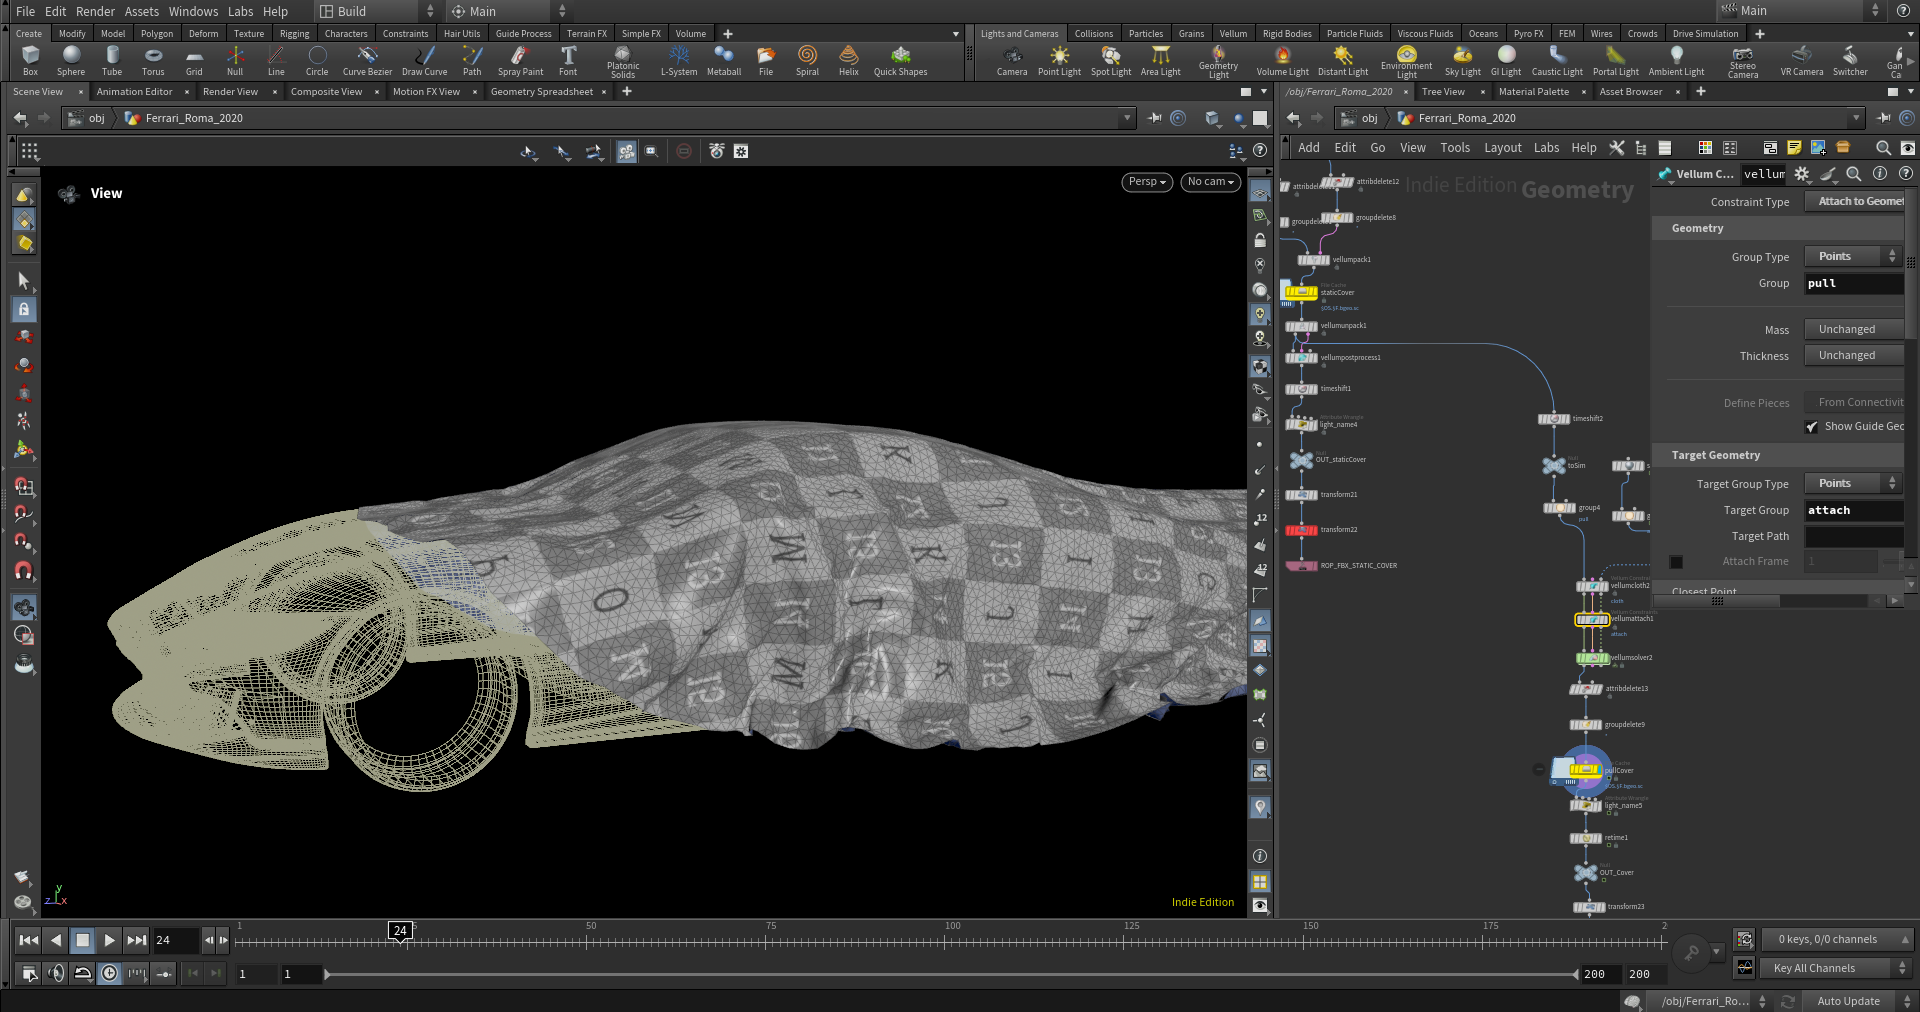Open the No cam camera dropdown
Viewport: 1920px width, 1012px height.
1210,182
